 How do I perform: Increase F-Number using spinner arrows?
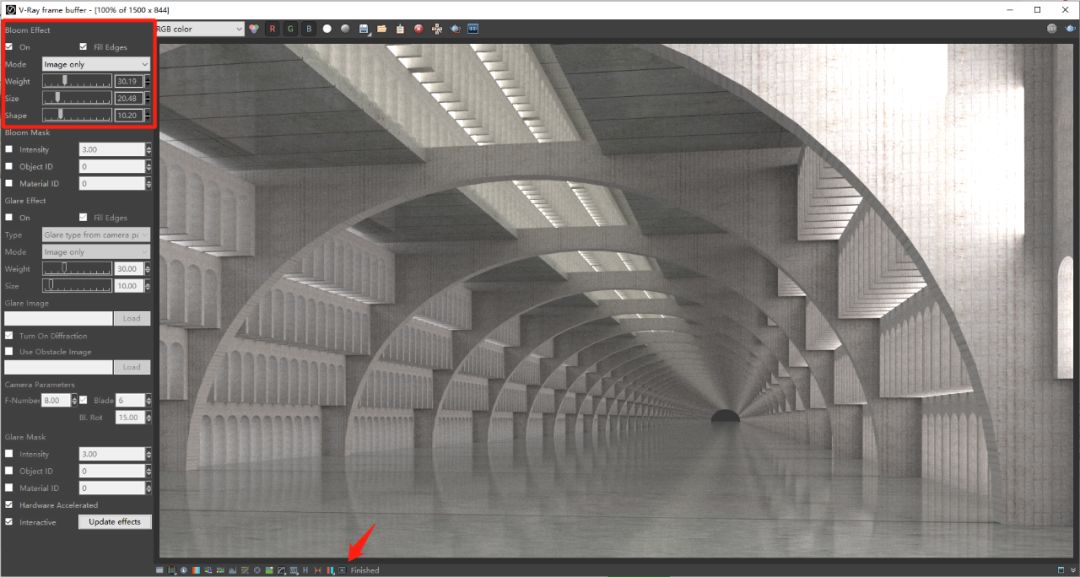(x=75, y=397)
